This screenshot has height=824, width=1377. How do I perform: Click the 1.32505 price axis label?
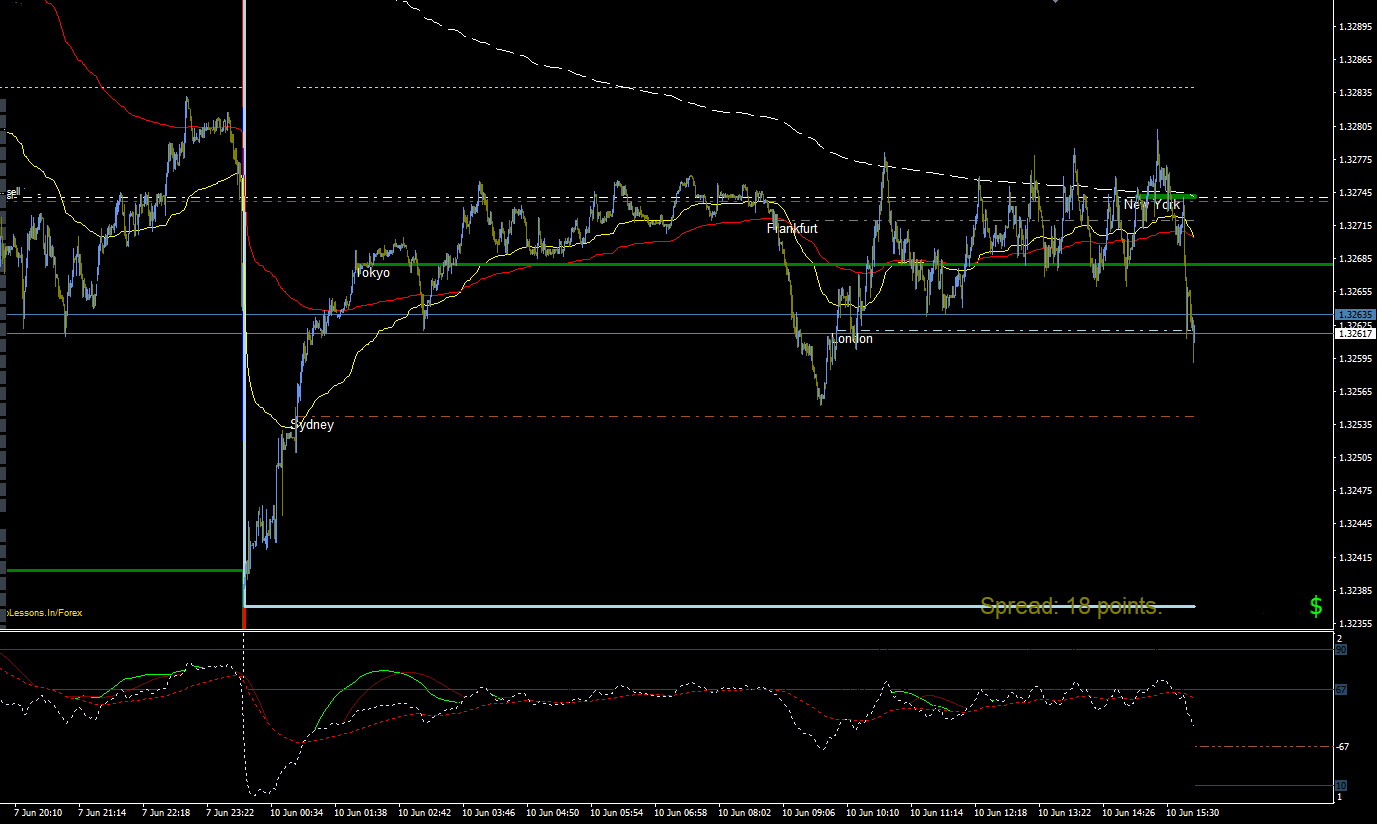coord(1356,457)
